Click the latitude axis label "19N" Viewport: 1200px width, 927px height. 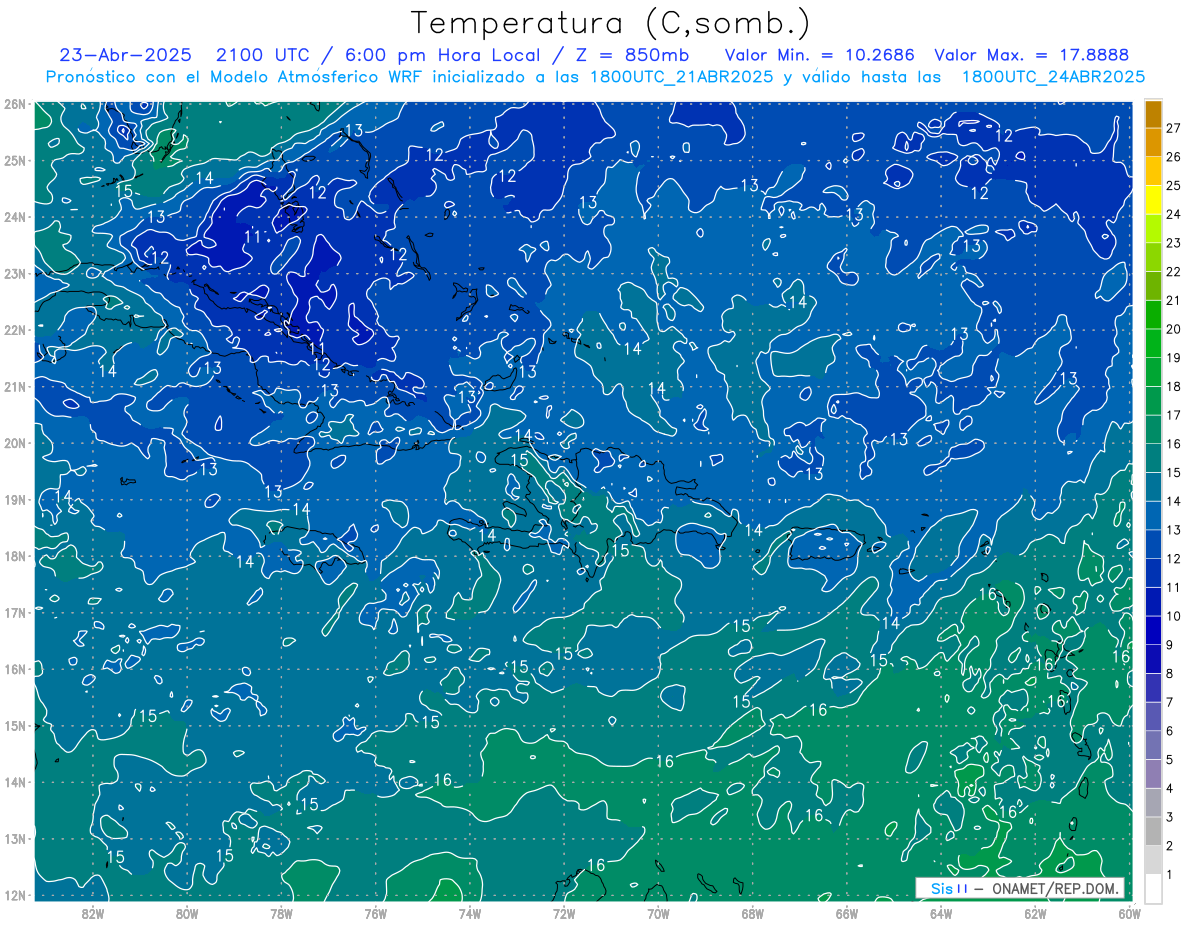[x=15, y=499]
